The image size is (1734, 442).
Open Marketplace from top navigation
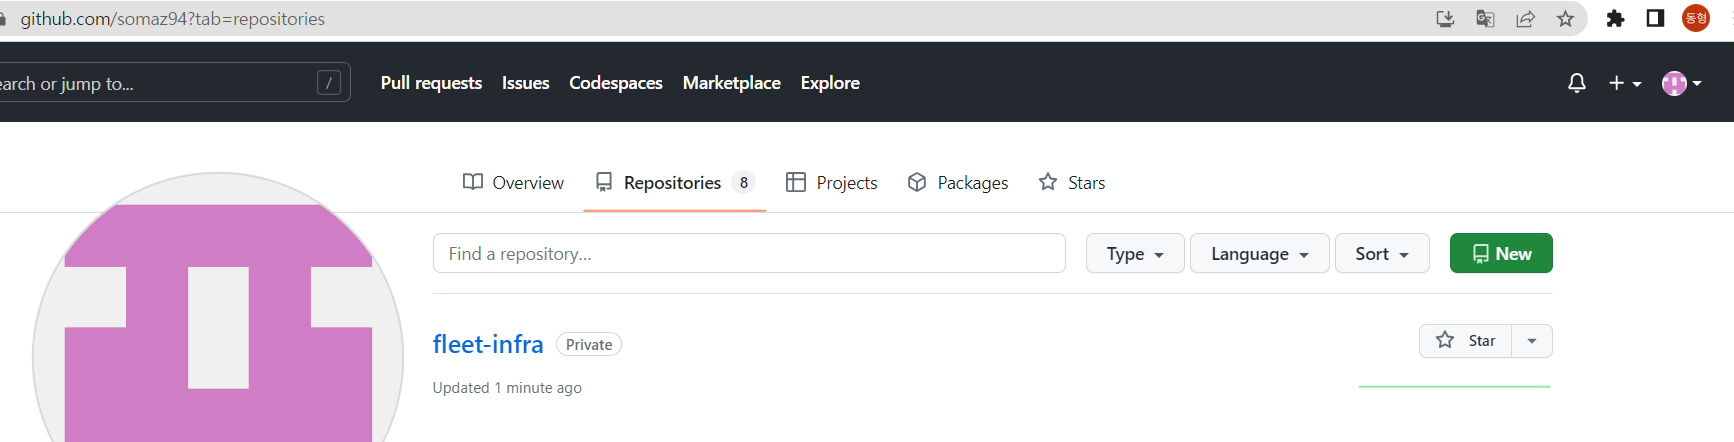click(731, 83)
